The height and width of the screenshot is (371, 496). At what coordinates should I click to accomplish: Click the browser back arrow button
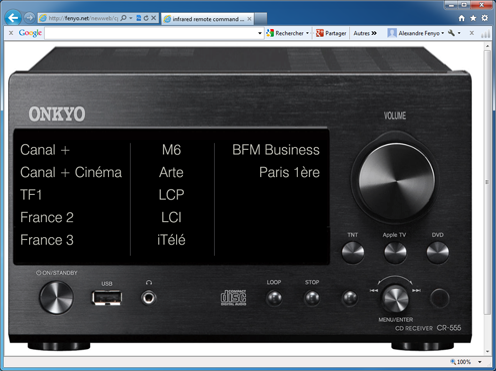pyautogui.click(x=13, y=18)
